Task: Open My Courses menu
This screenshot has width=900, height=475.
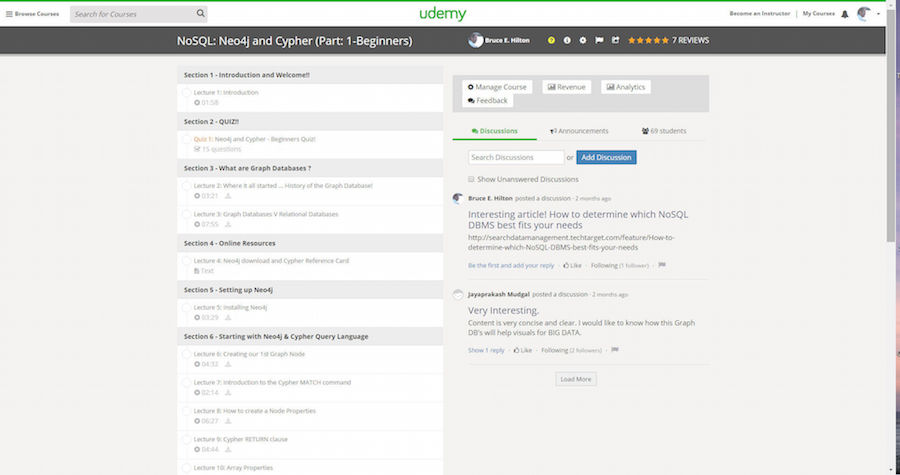Action: tap(818, 14)
